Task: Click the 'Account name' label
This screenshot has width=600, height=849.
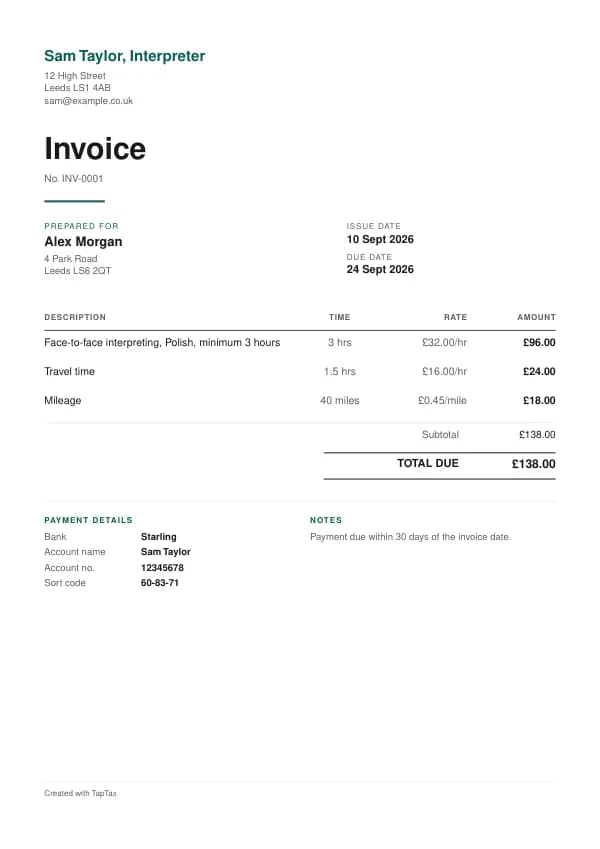Action: pos(75,552)
